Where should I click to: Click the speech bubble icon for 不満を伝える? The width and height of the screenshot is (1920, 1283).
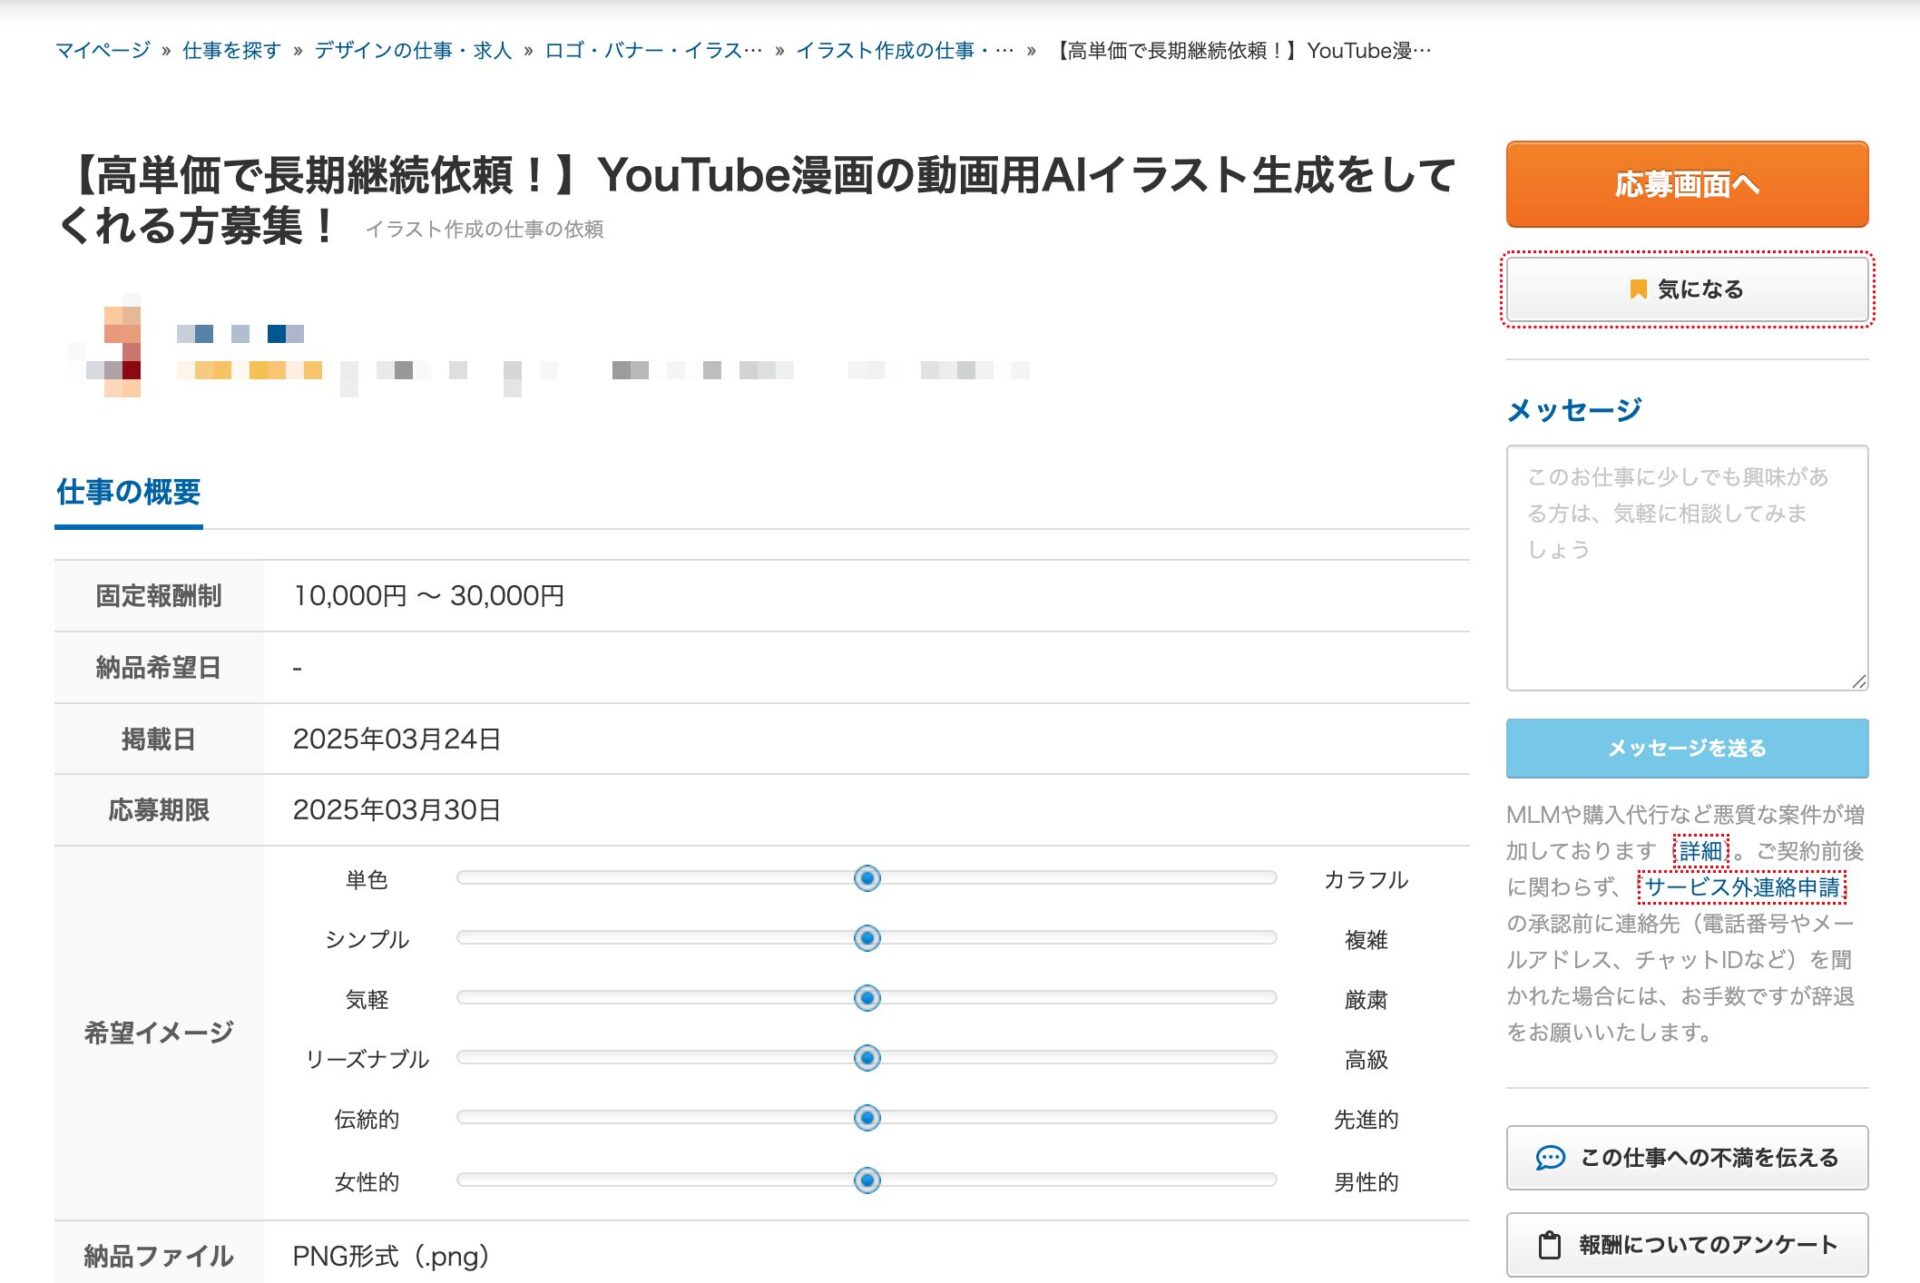pos(1549,1158)
